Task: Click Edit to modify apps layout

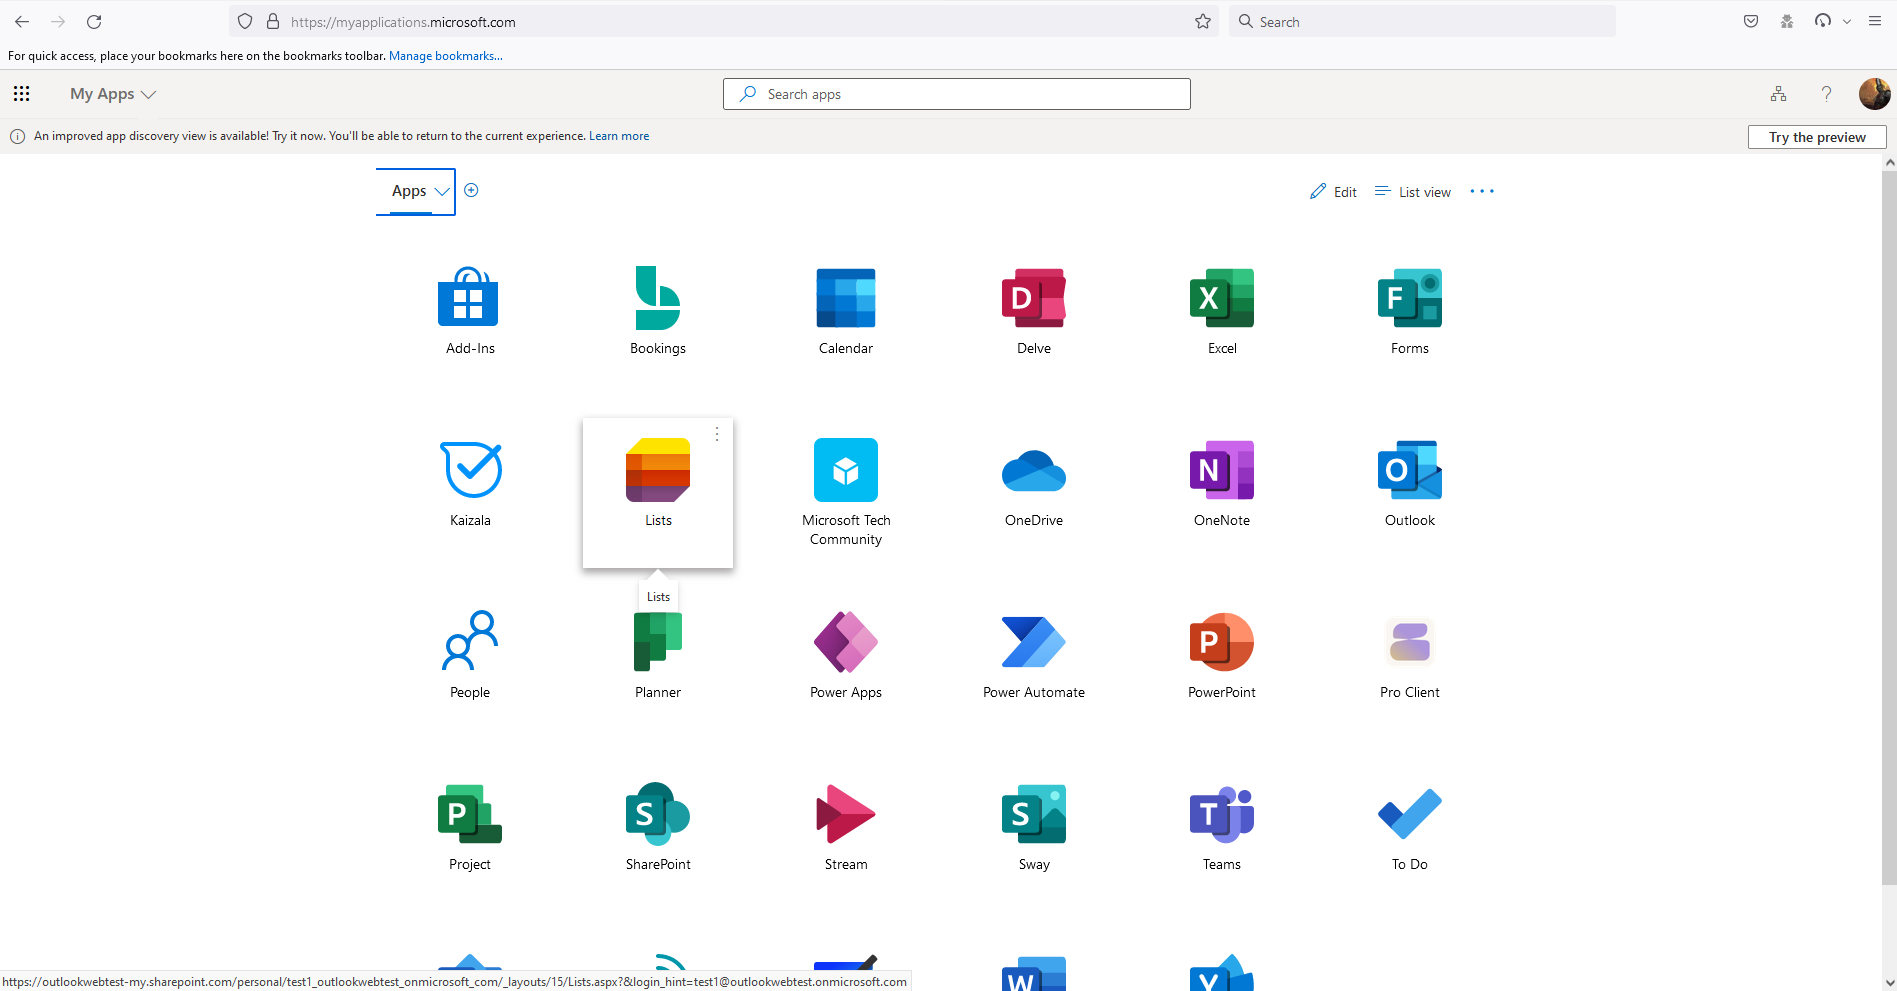Action: [1333, 191]
